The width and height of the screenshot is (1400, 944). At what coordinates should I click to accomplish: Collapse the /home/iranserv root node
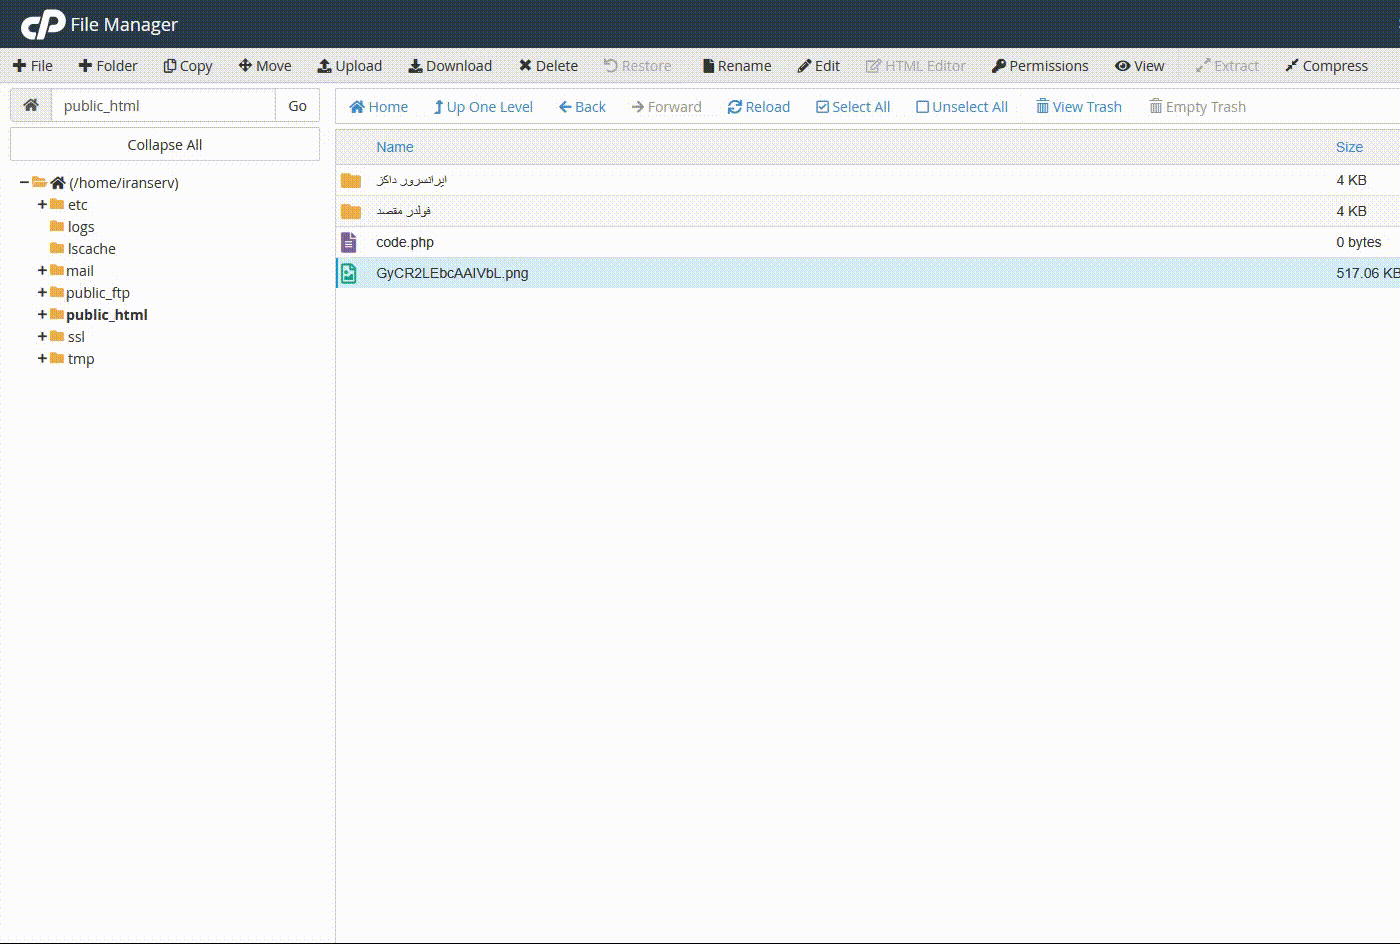pyautogui.click(x=24, y=183)
